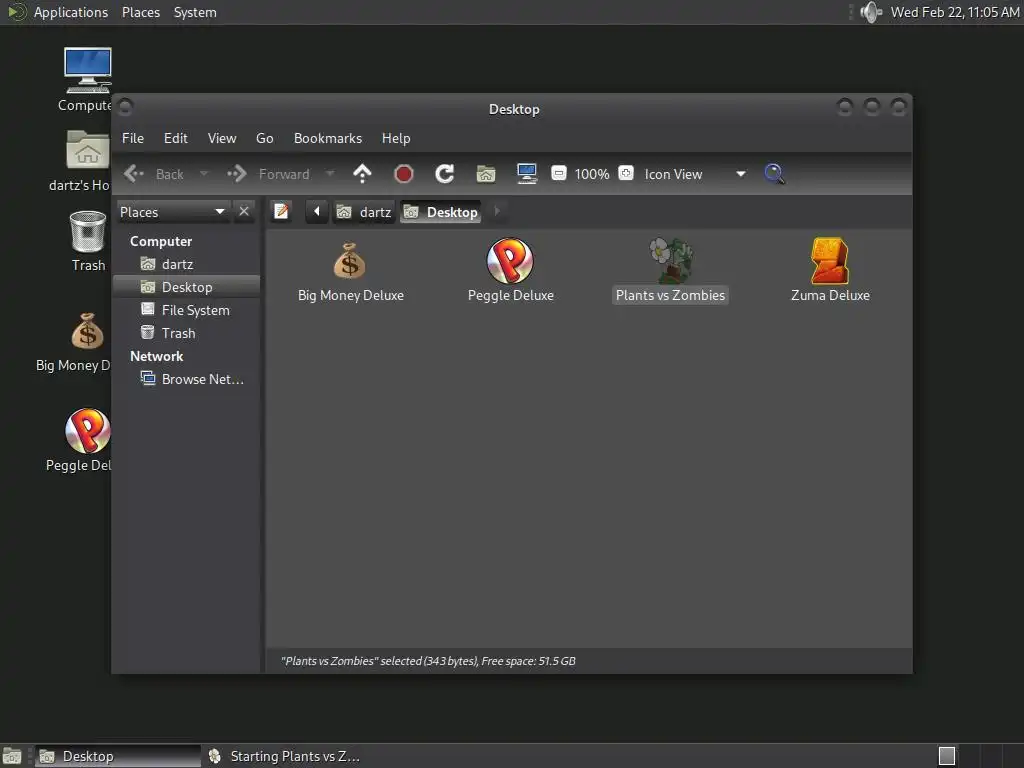Open the View menu

tap(222, 138)
